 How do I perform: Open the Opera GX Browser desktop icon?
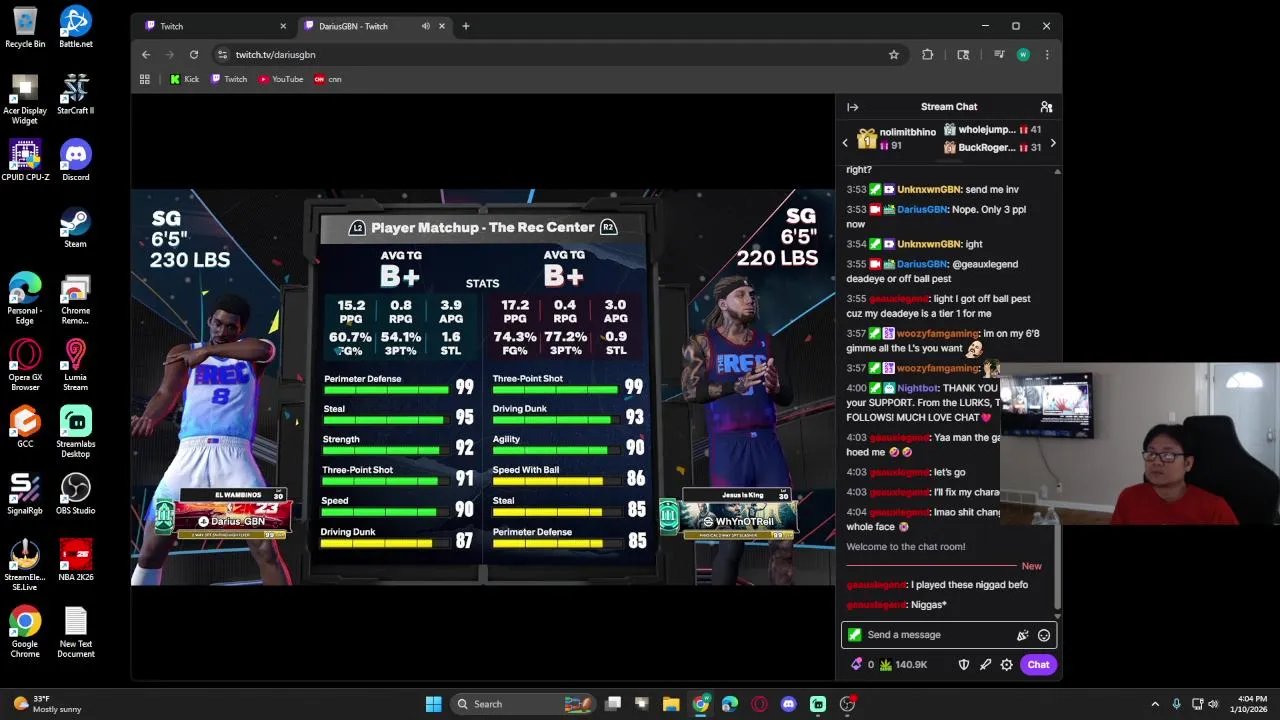pyautogui.click(x=25, y=365)
